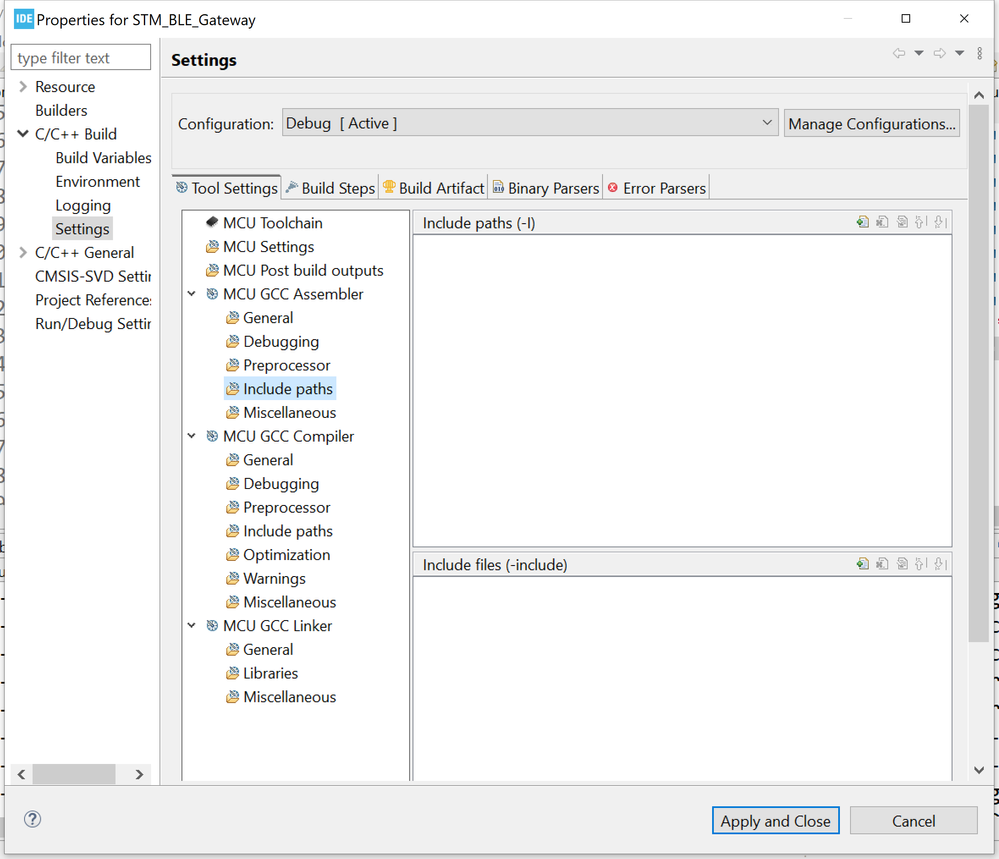Click Manage Configurations button
Image resolution: width=999 pixels, height=859 pixels.
(x=872, y=124)
